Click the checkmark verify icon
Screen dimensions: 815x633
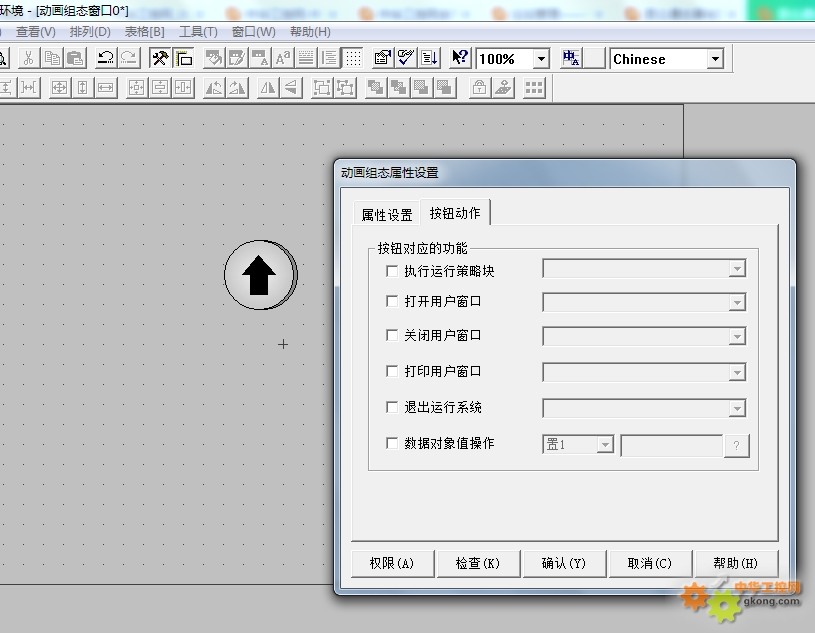pyautogui.click(x=405, y=58)
